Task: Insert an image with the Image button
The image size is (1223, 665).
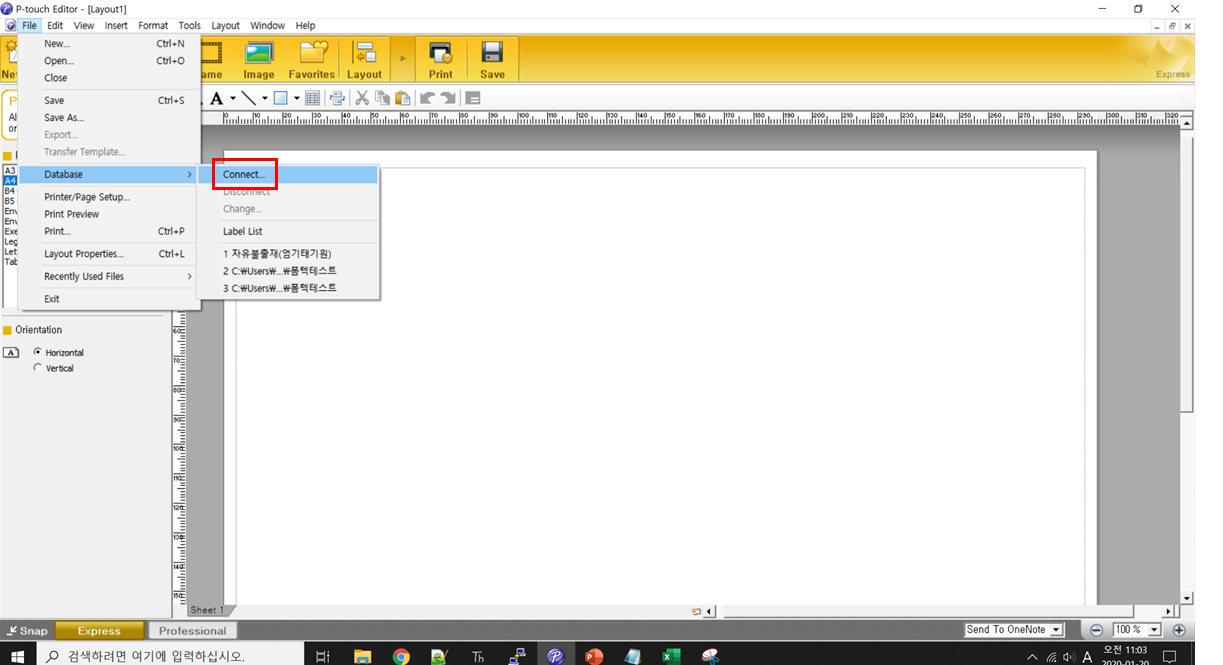Action: (x=259, y=60)
